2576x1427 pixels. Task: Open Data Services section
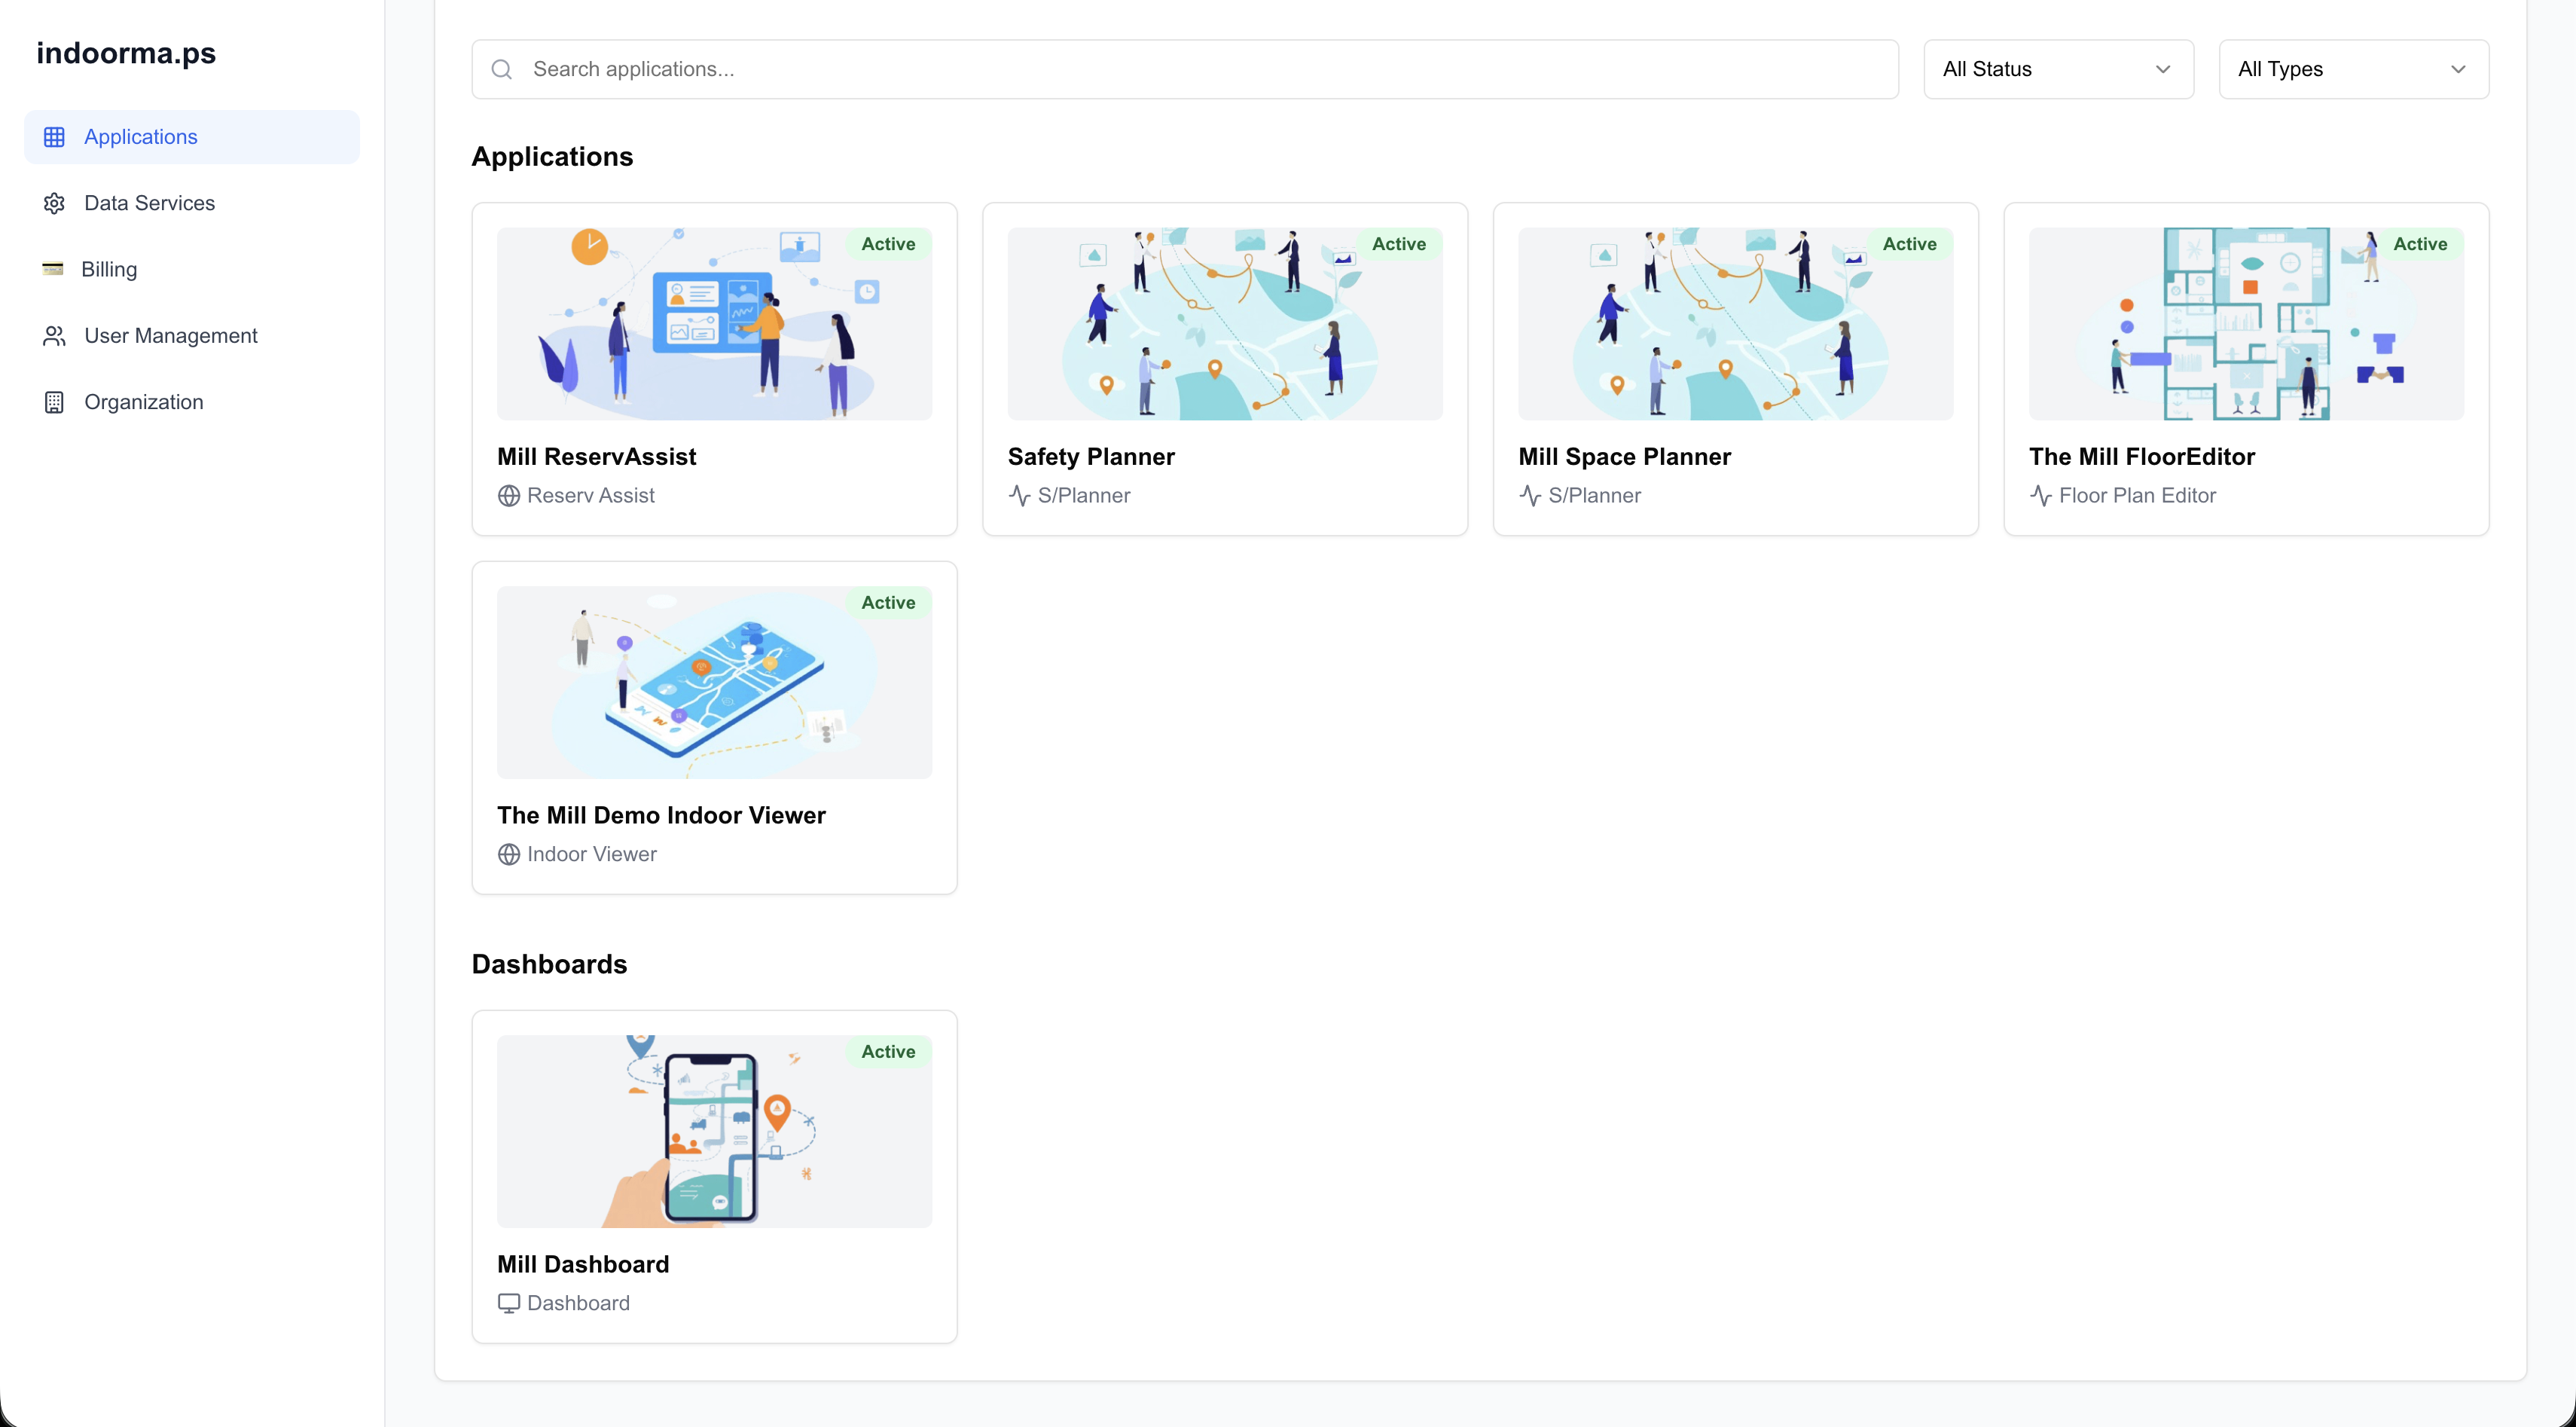[192, 203]
